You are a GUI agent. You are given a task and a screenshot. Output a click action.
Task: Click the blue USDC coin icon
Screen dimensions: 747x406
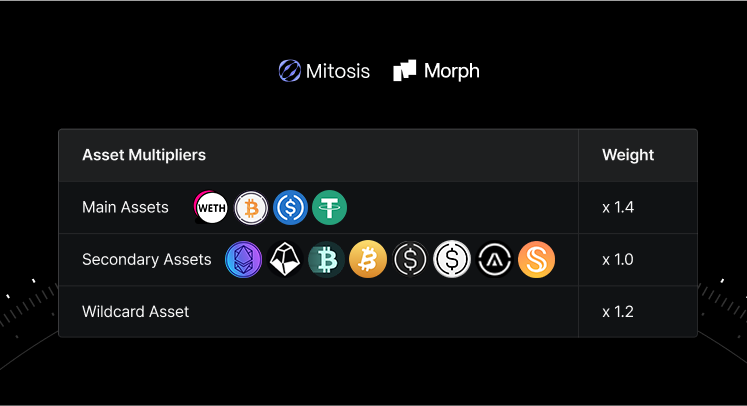click(x=290, y=208)
